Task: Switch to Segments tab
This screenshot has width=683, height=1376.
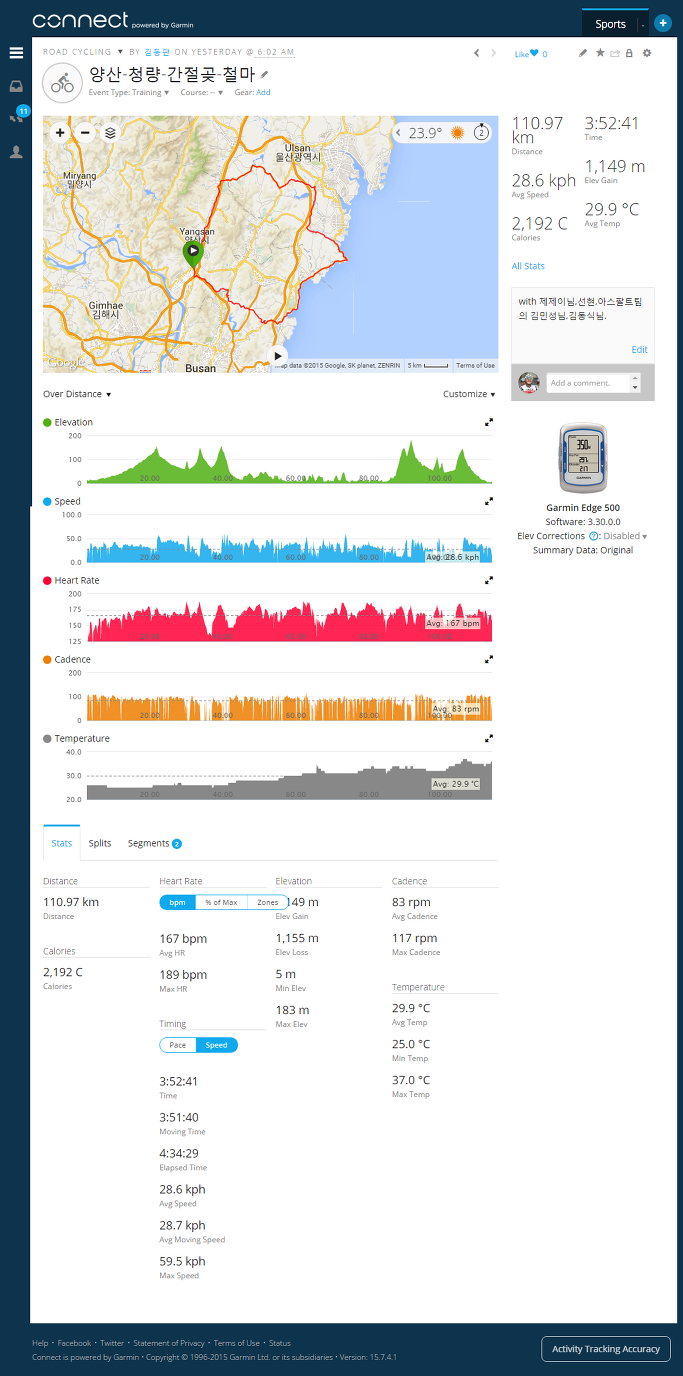Action: 154,843
